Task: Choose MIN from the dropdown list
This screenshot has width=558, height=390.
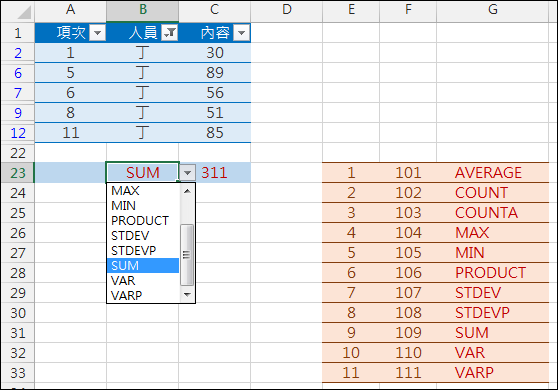Action: point(143,206)
